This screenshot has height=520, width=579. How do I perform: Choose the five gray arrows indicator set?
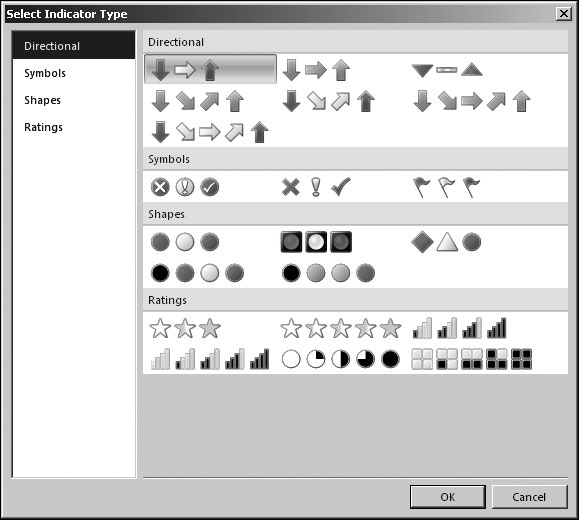tap(472, 101)
